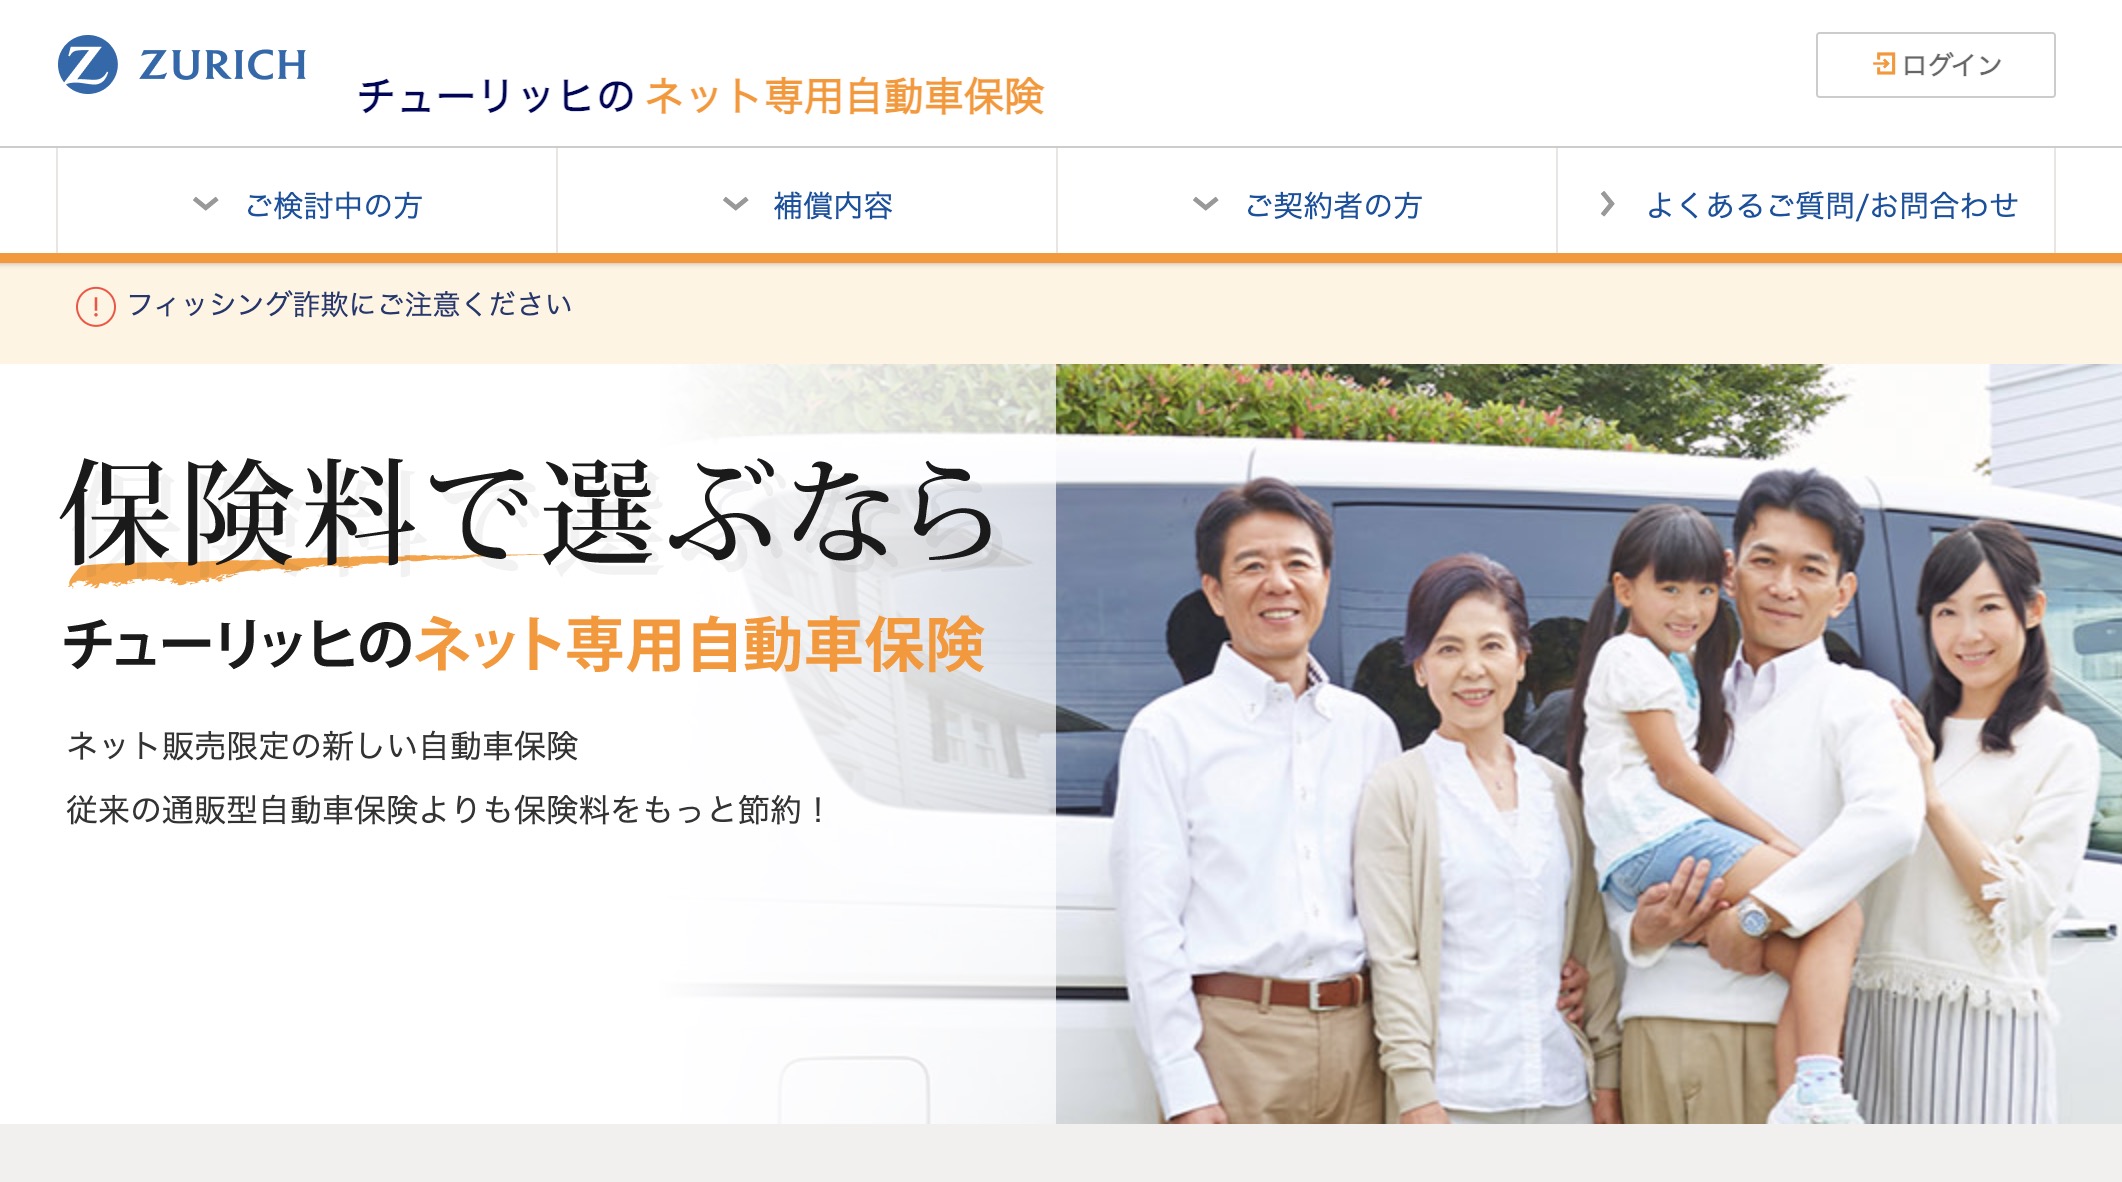
Task: Click the right arrow beside よくあるご質問
Action: click(x=1607, y=204)
